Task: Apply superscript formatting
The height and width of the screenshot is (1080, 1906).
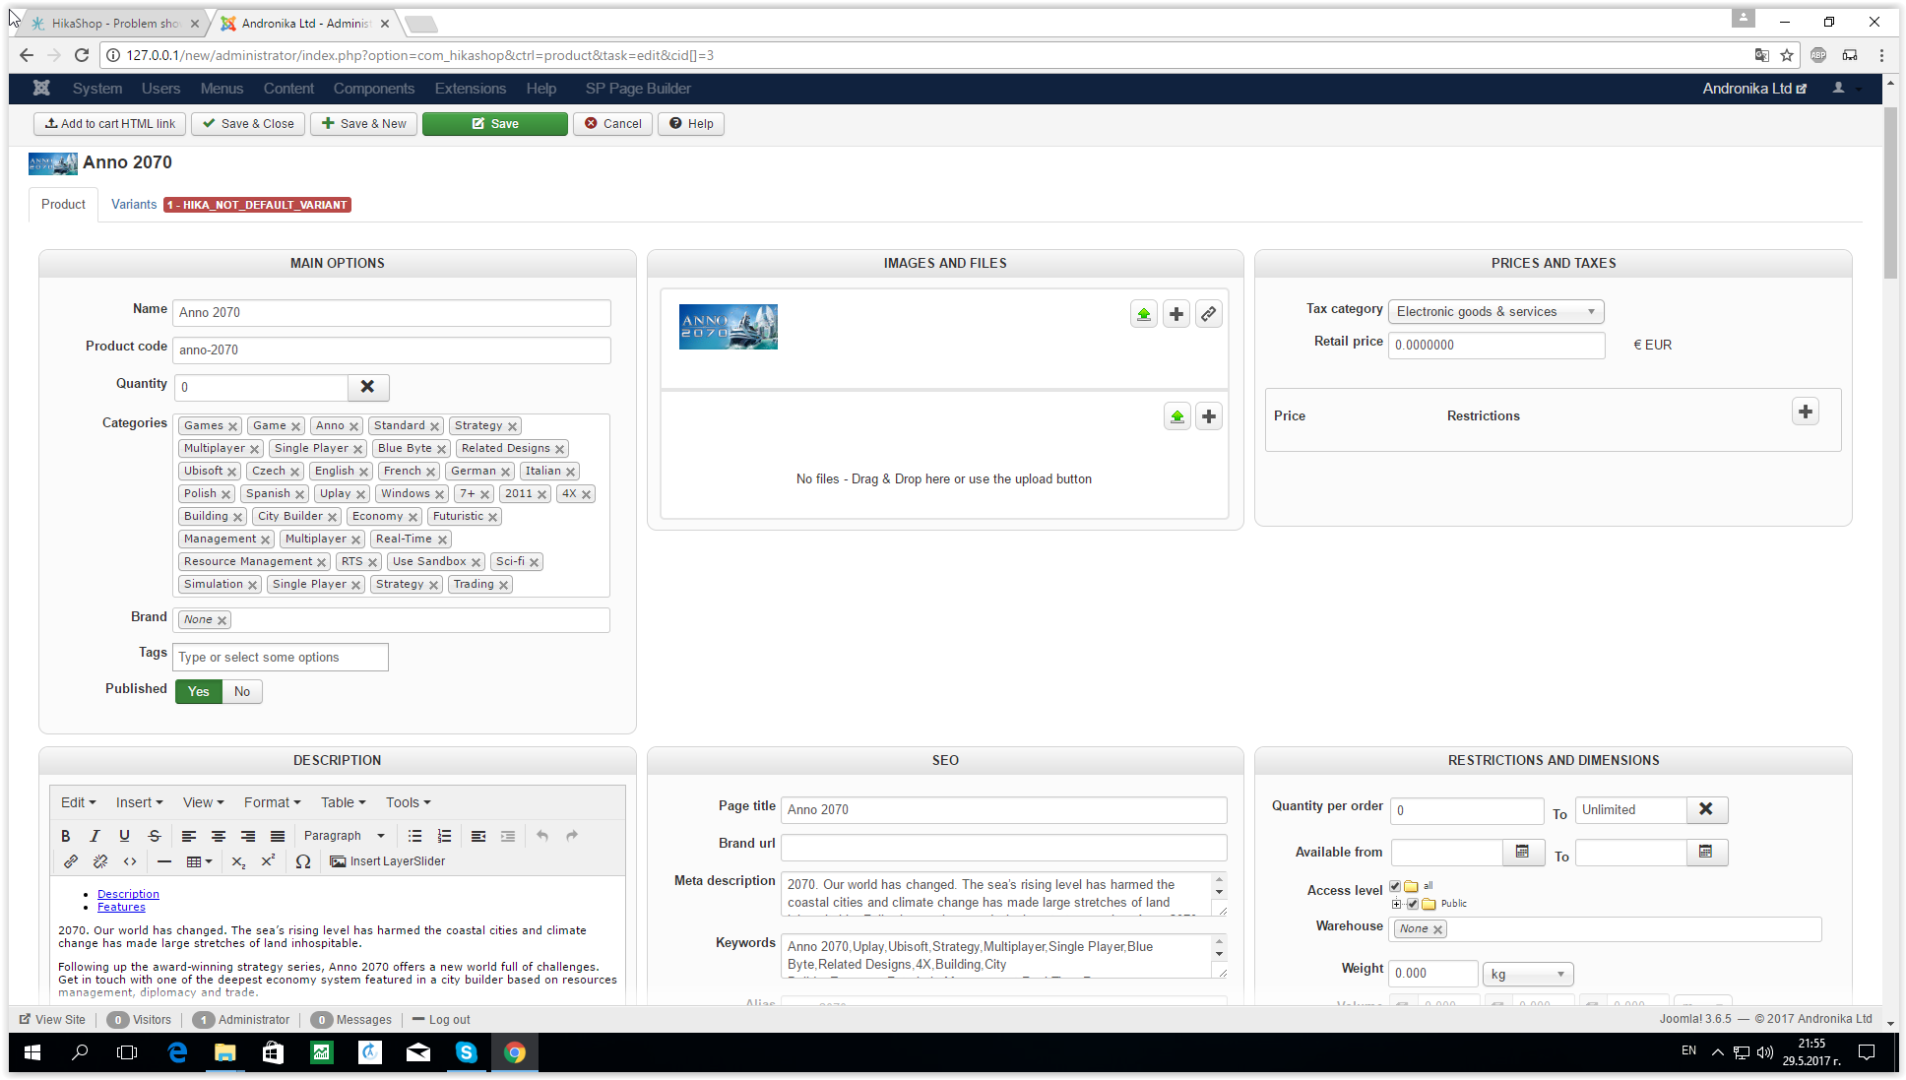Action: (x=268, y=862)
